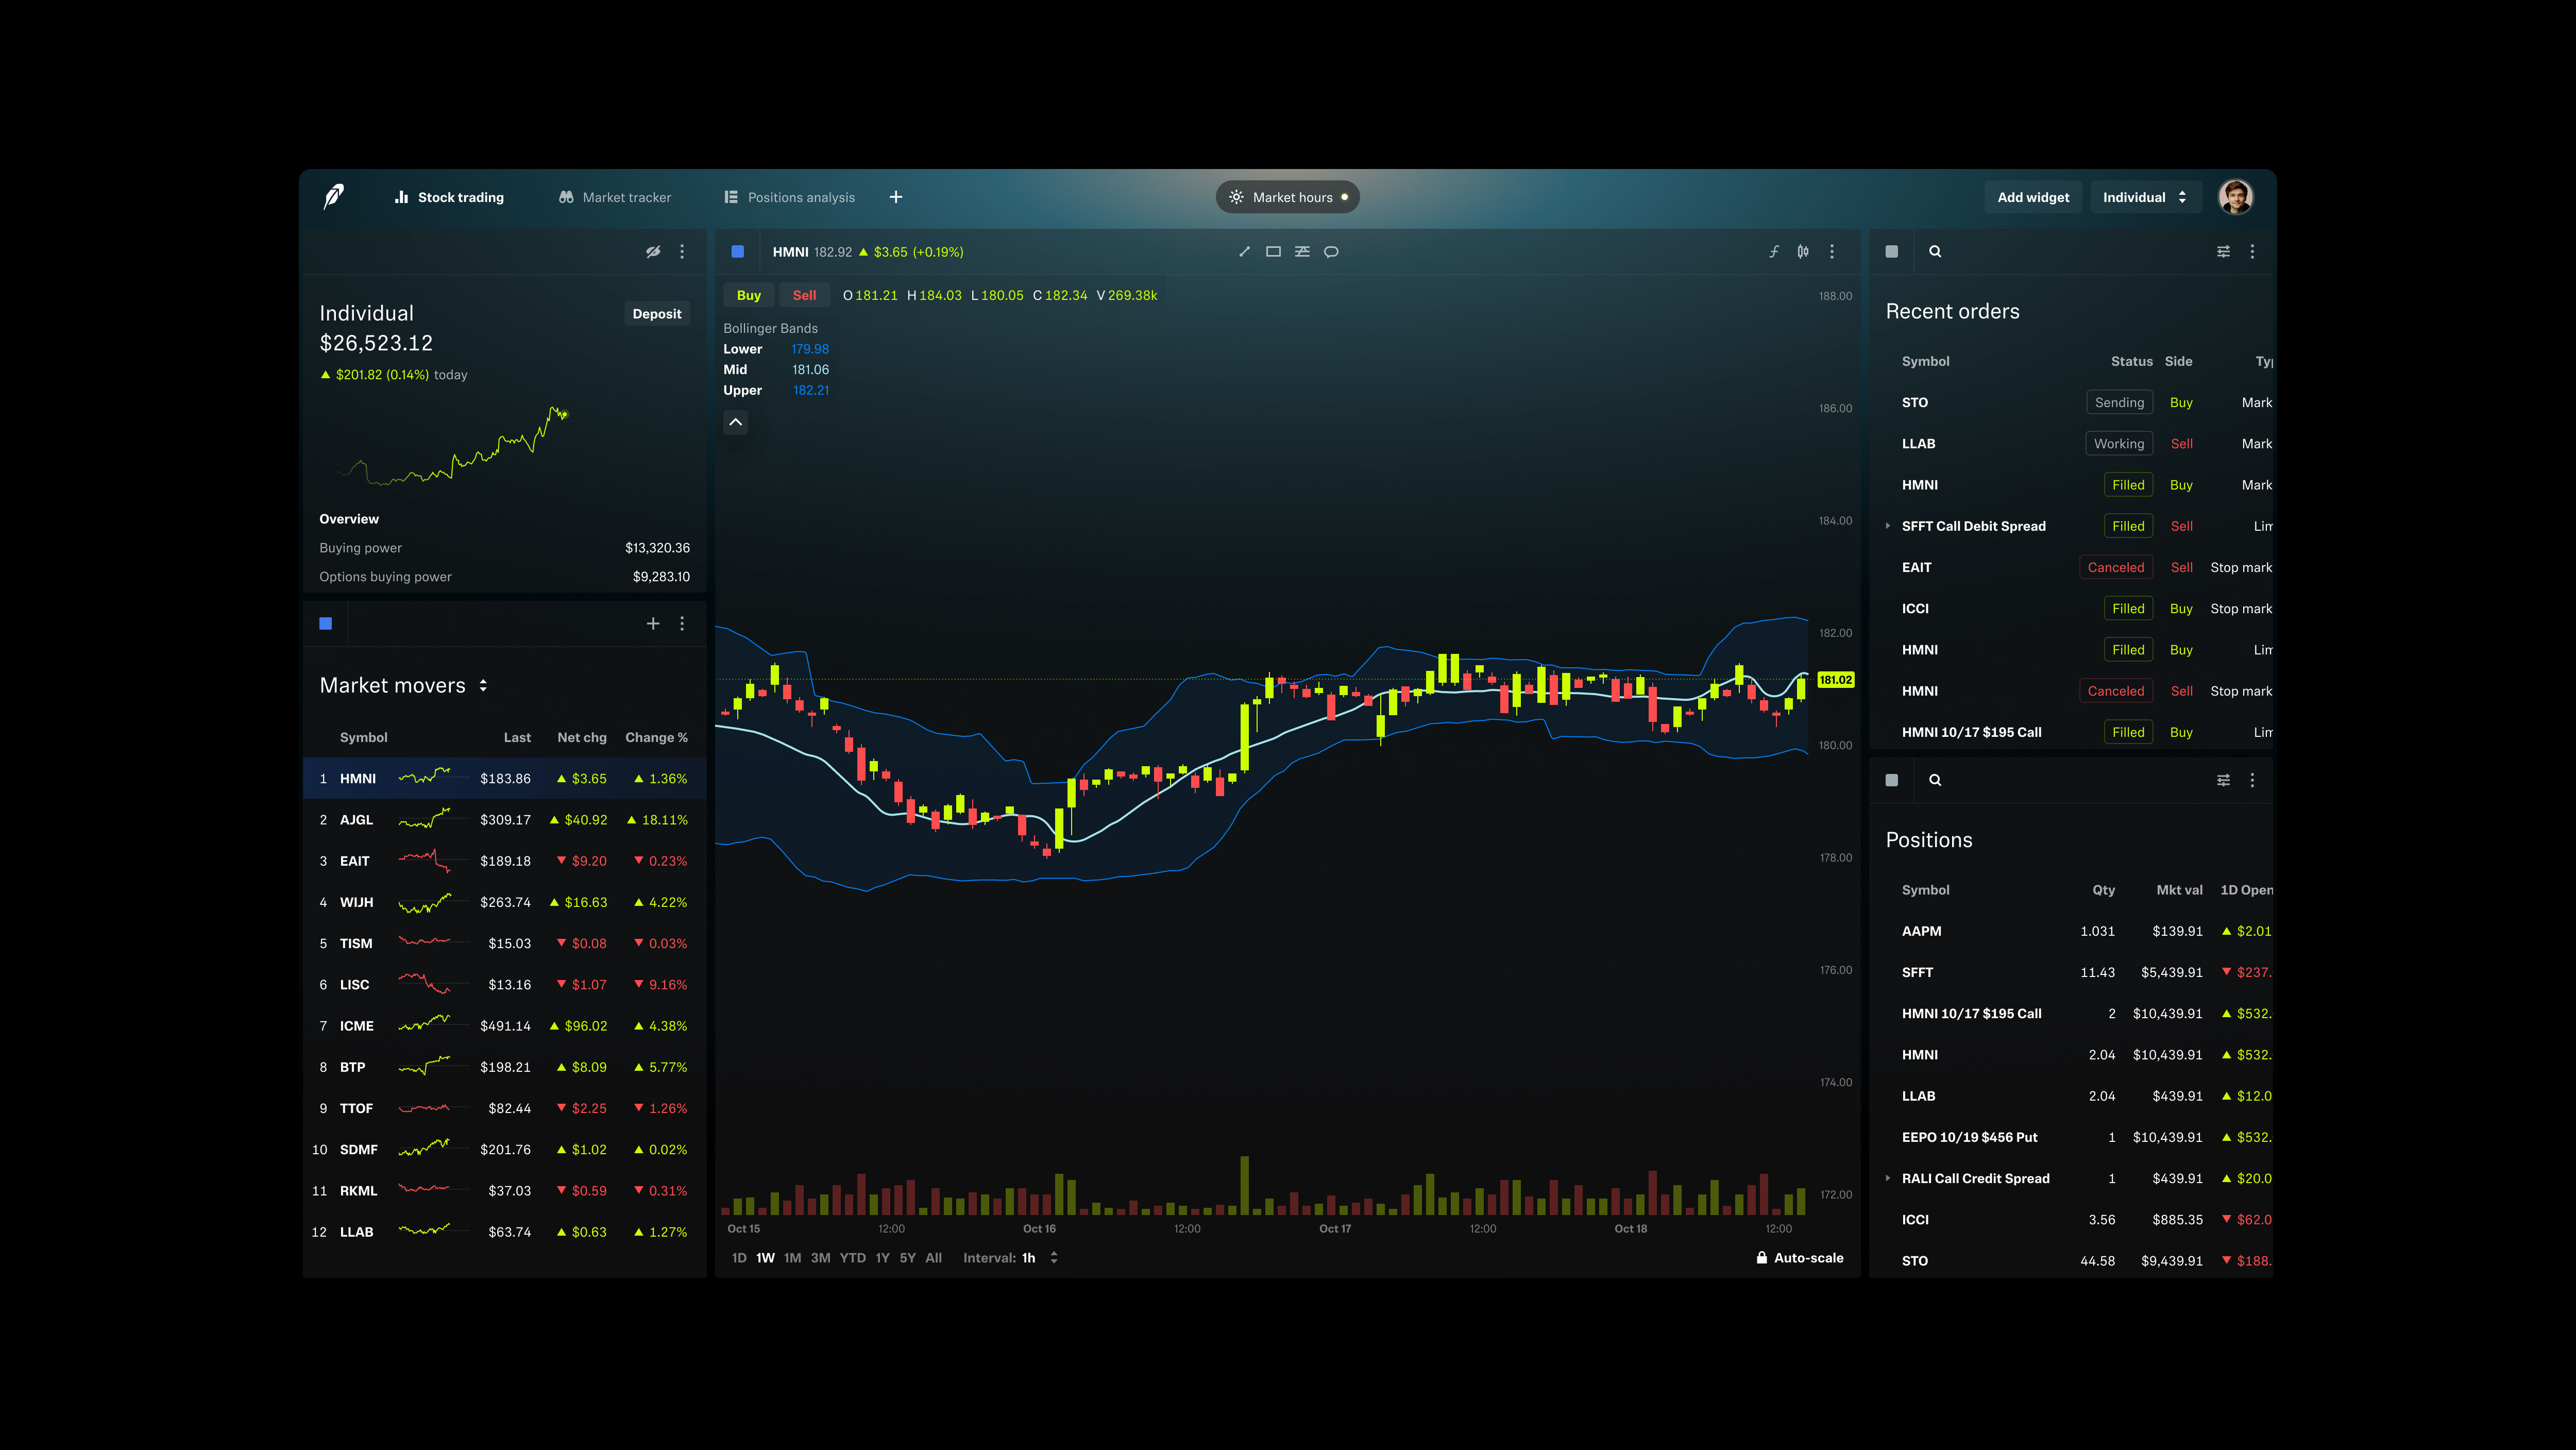Image resolution: width=2576 pixels, height=1450 pixels.
Task: Collapse the Bollinger Bands values panel
Action: pos(735,423)
